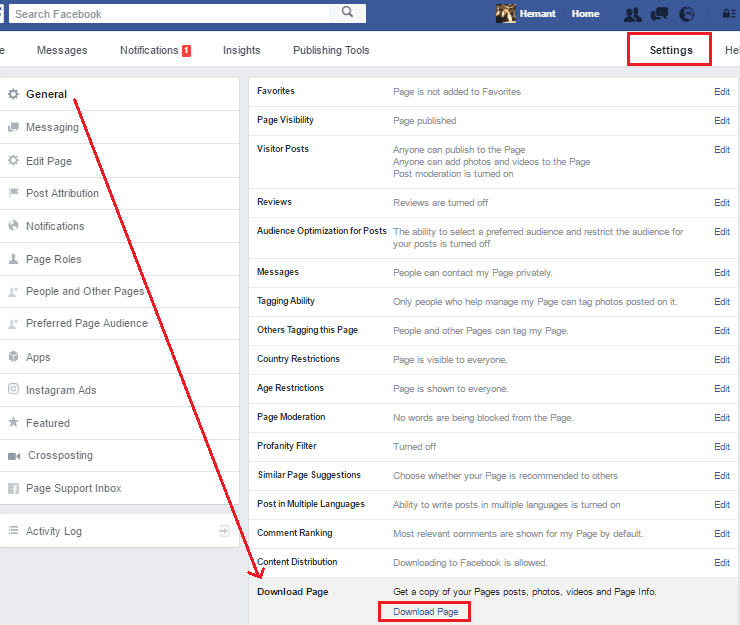Edit Audience Optimization for Posts

coord(722,231)
